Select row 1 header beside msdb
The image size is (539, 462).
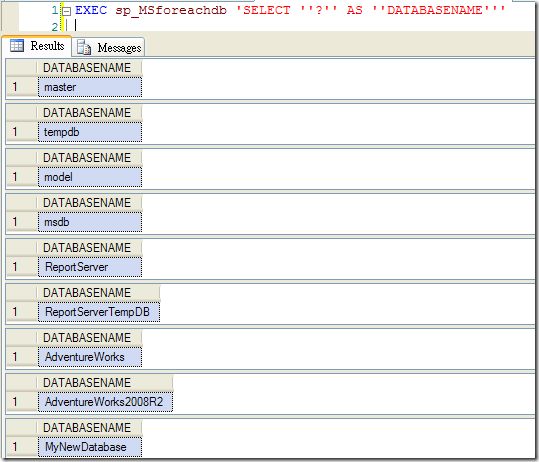22,222
